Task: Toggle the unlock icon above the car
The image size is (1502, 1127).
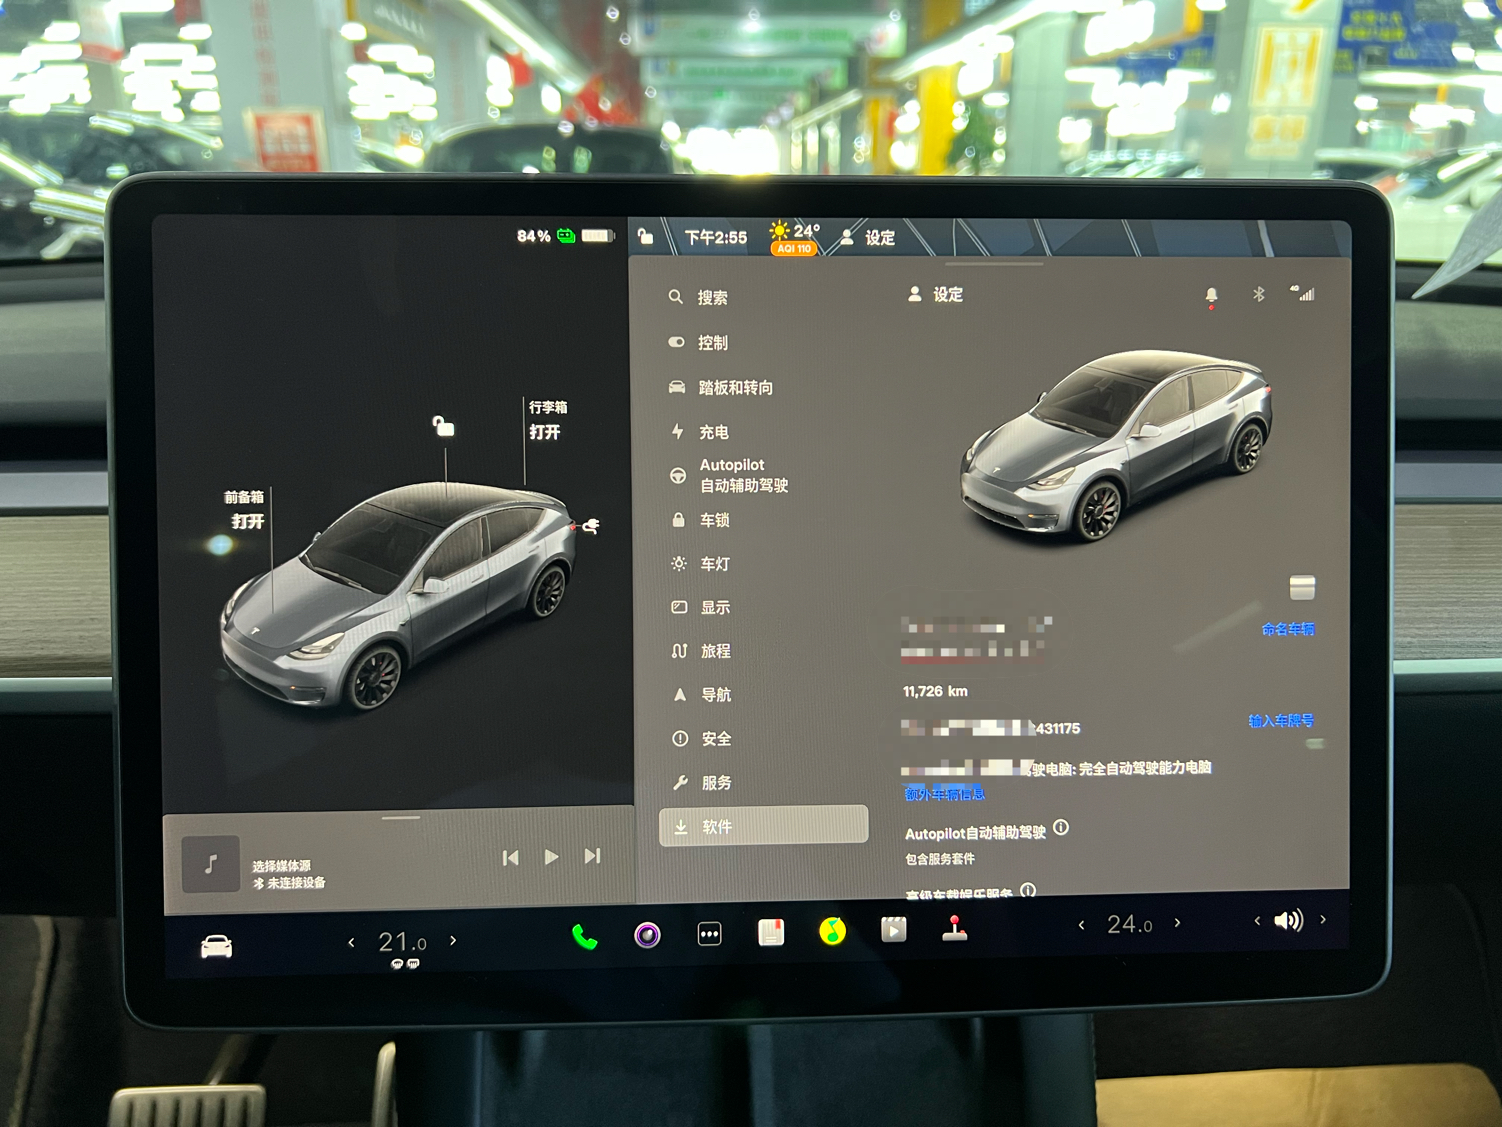Action: [x=443, y=426]
